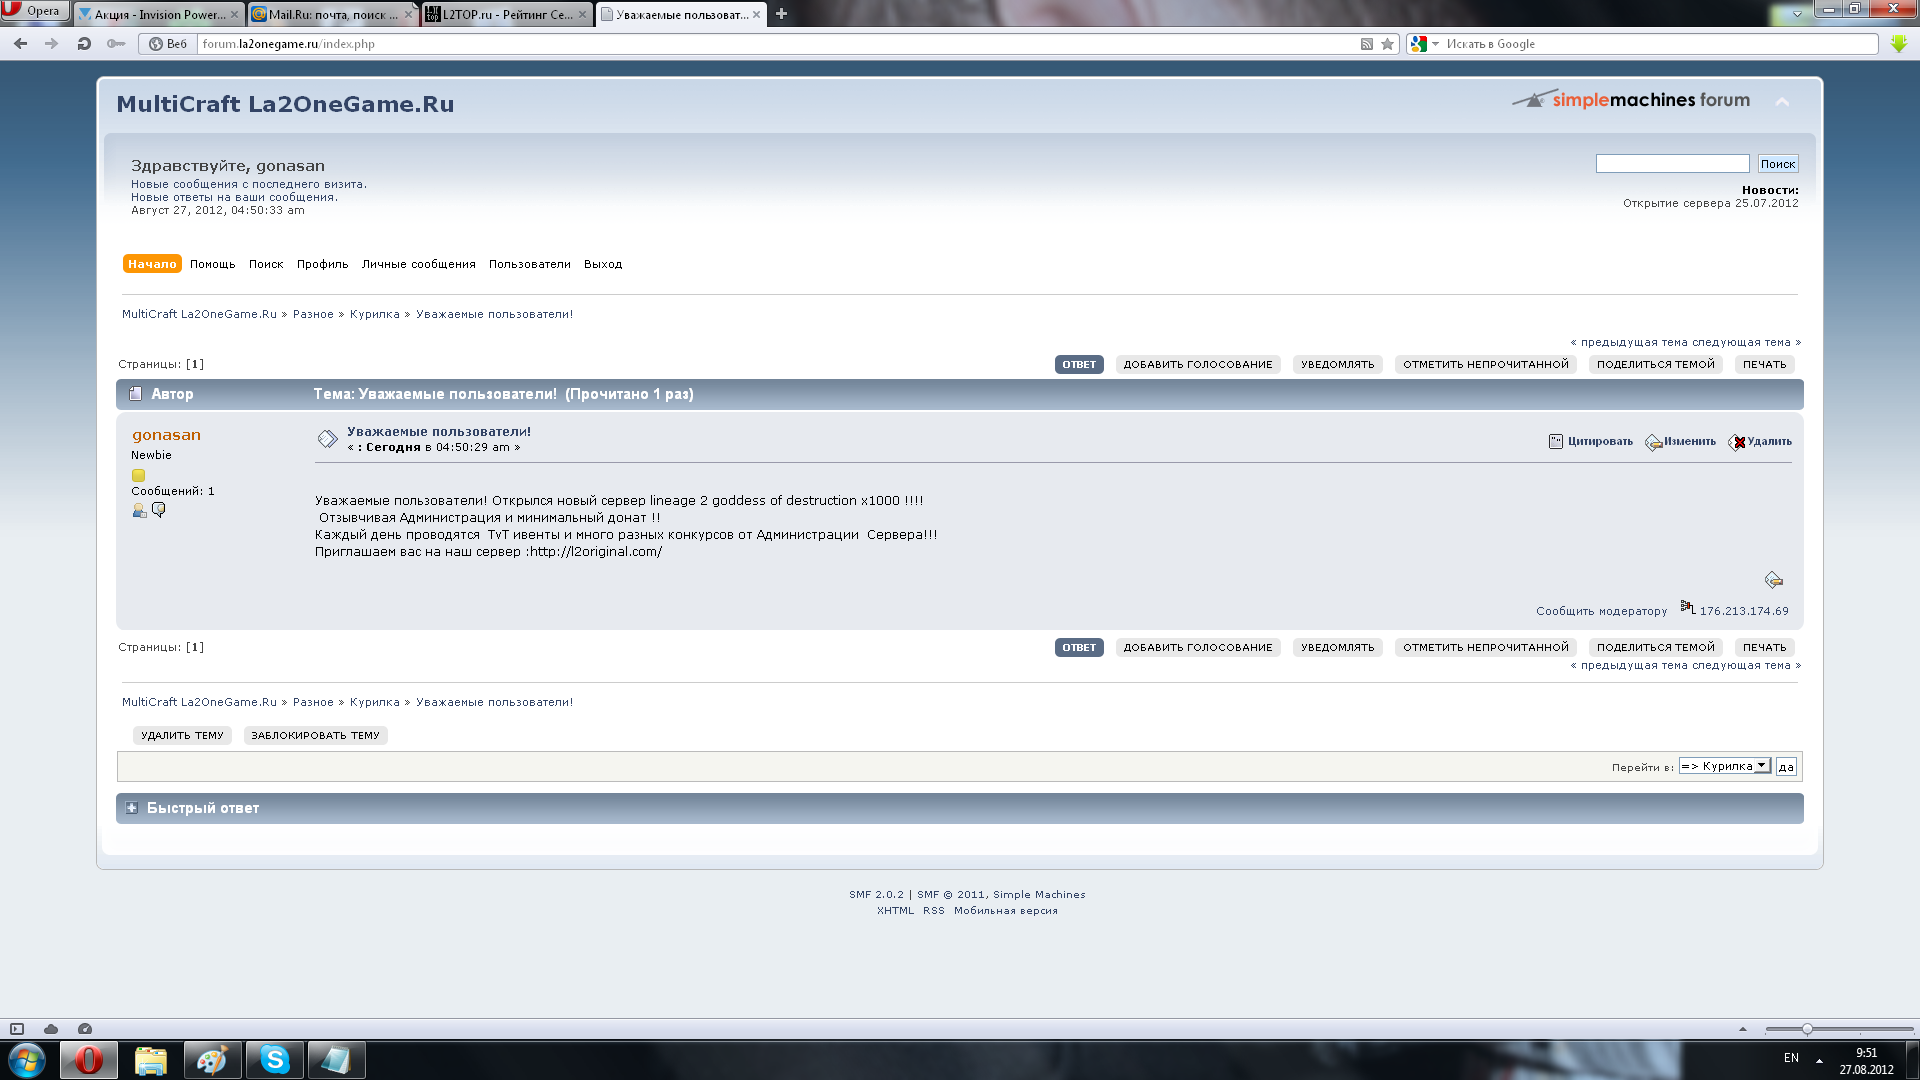Image resolution: width=1920 pixels, height=1080 pixels.
Task: Collapse the forum header with arrow toggle
Action: (x=1782, y=102)
